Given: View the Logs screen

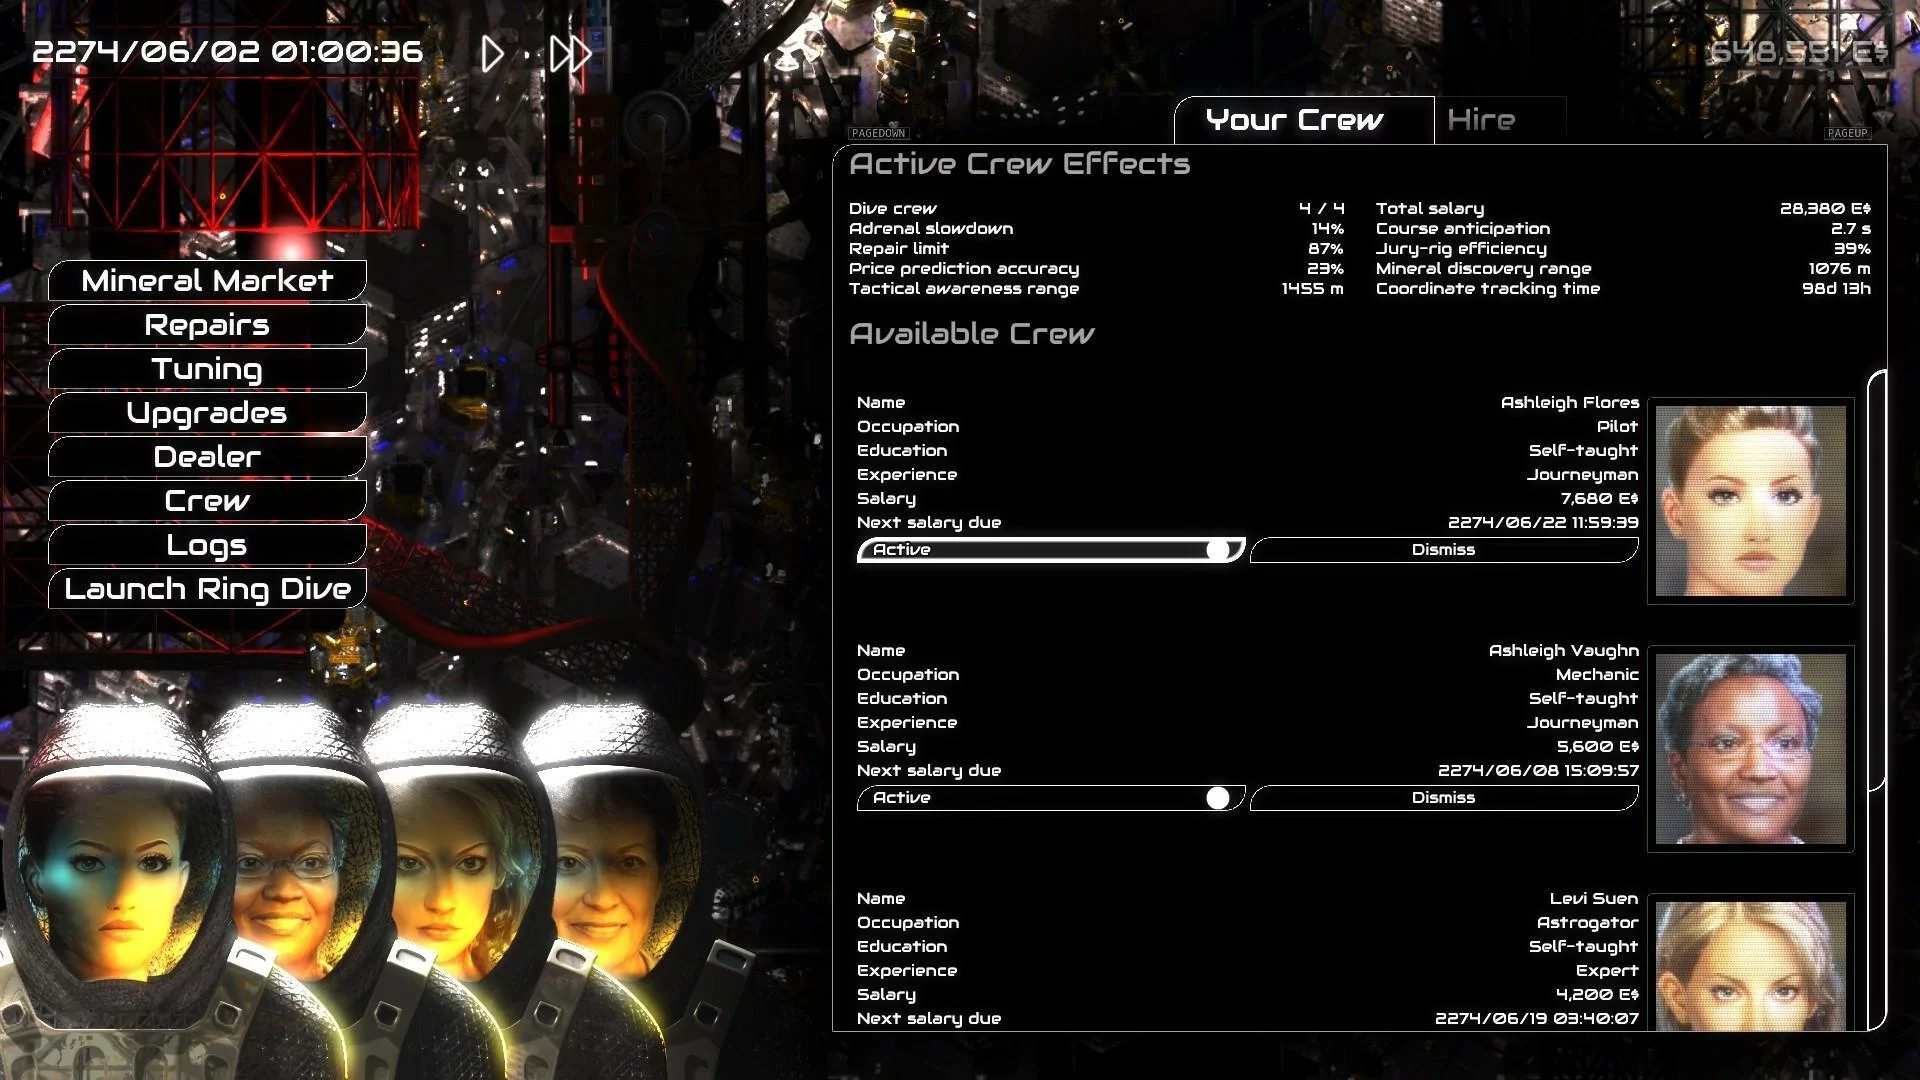Looking at the screenshot, I should 207,545.
